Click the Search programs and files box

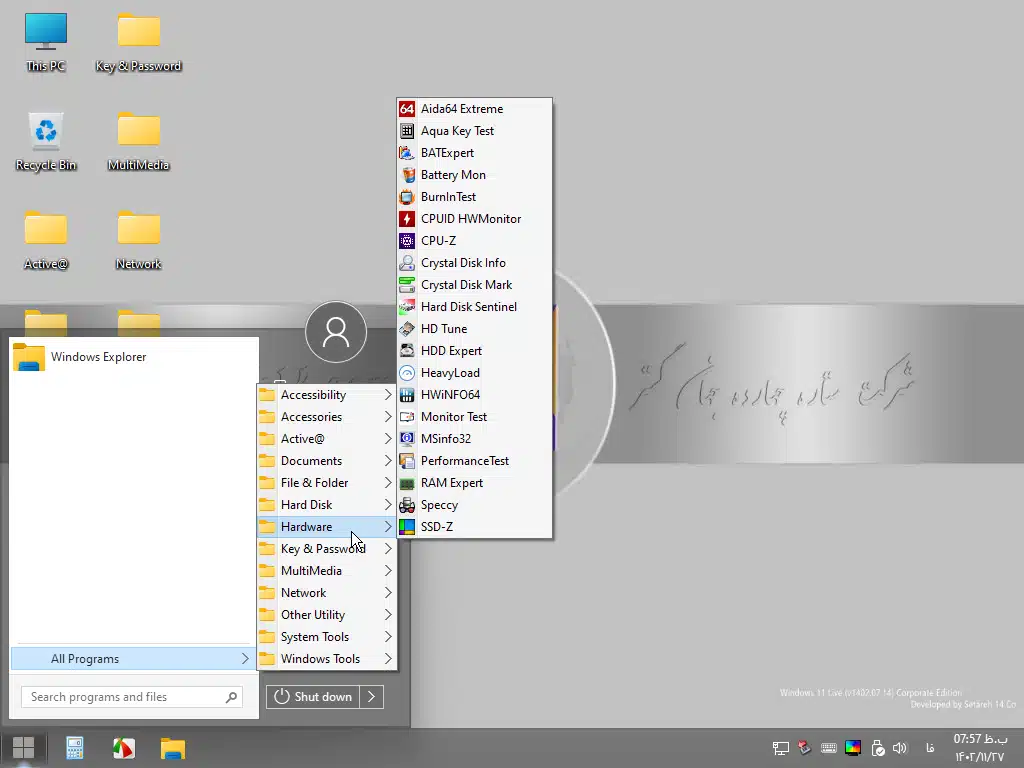tap(125, 697)
